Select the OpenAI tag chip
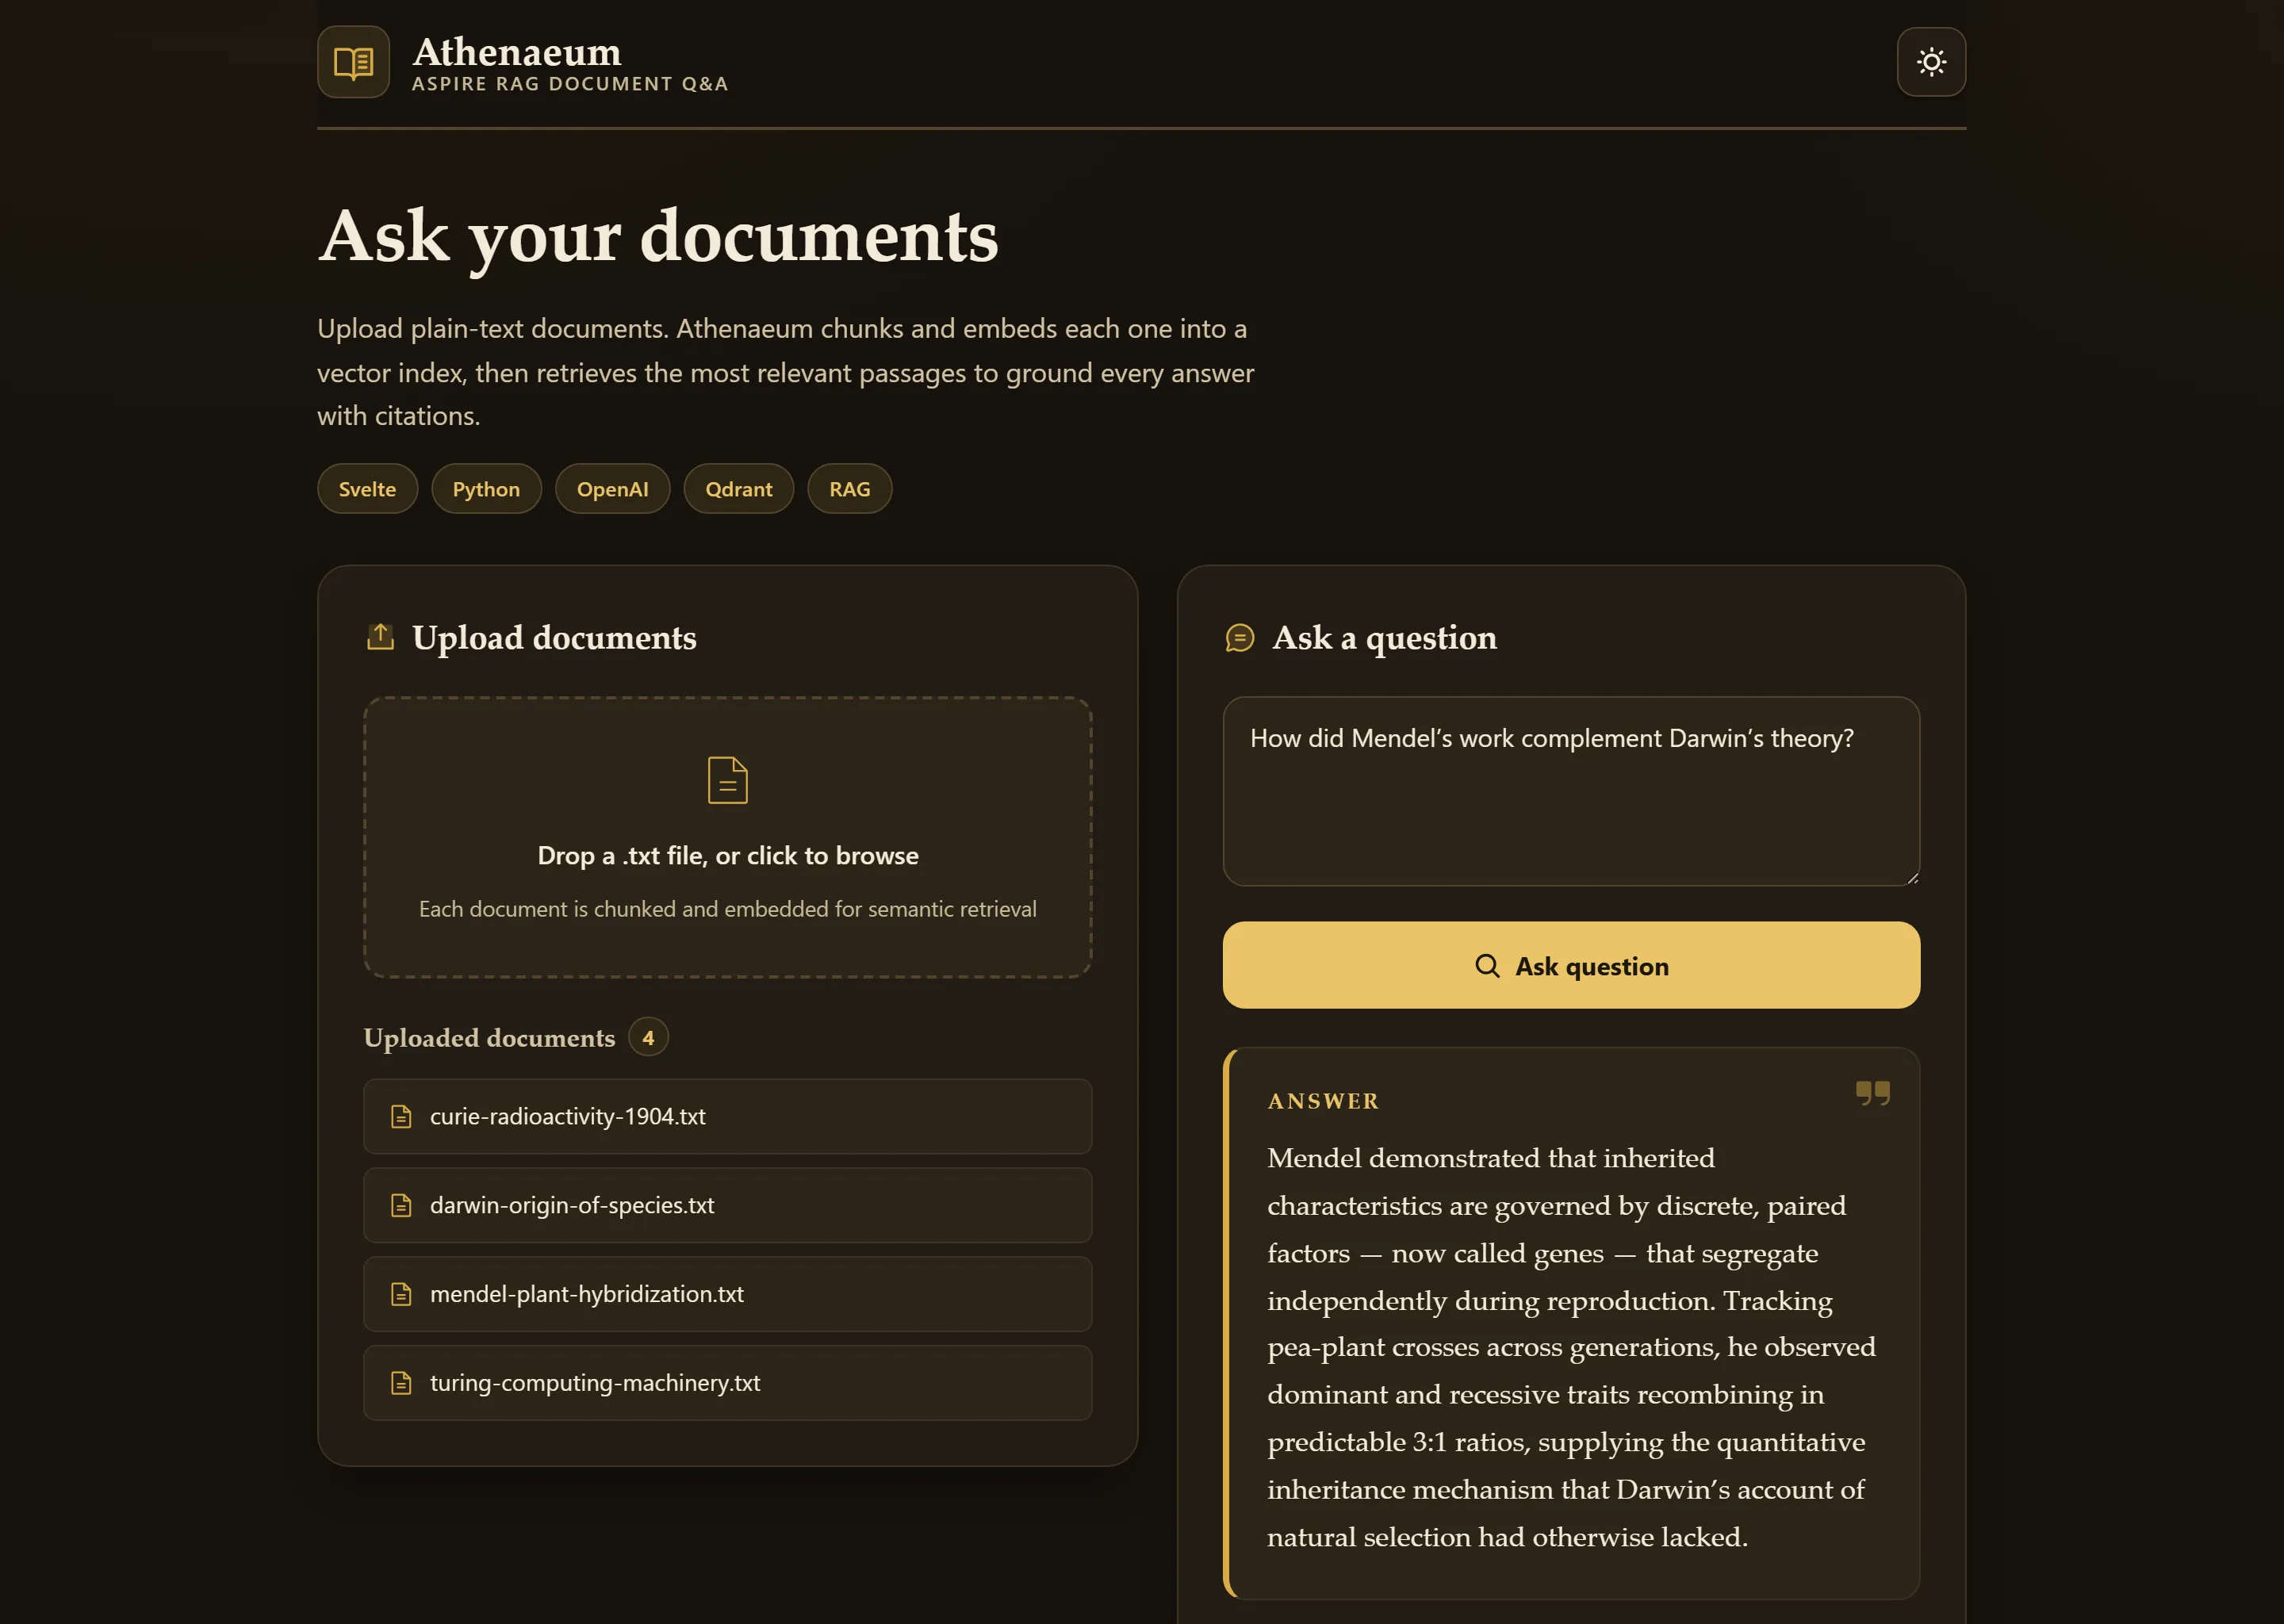 612,489
